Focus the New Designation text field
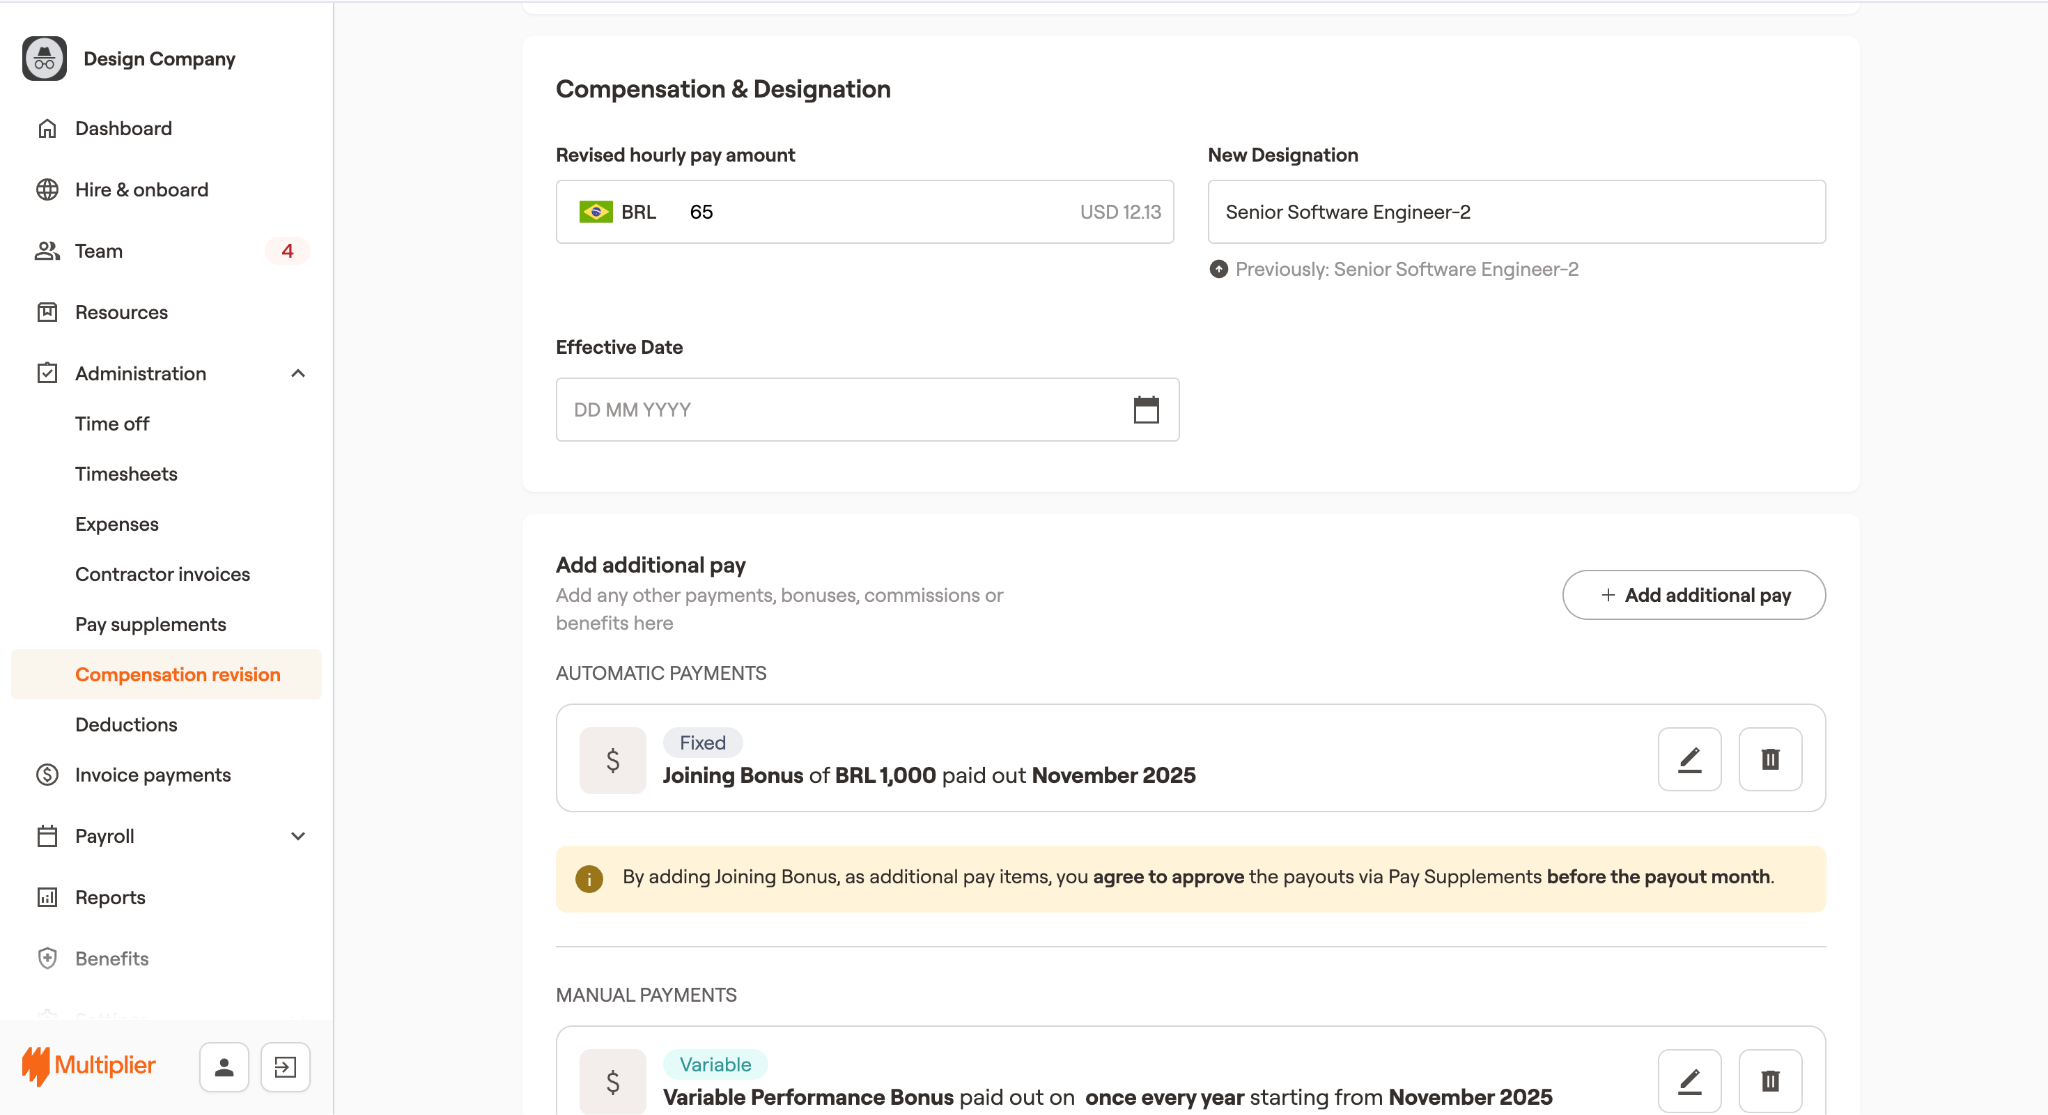This screenshot has width=2048, height=1115. coord(1516,212)
